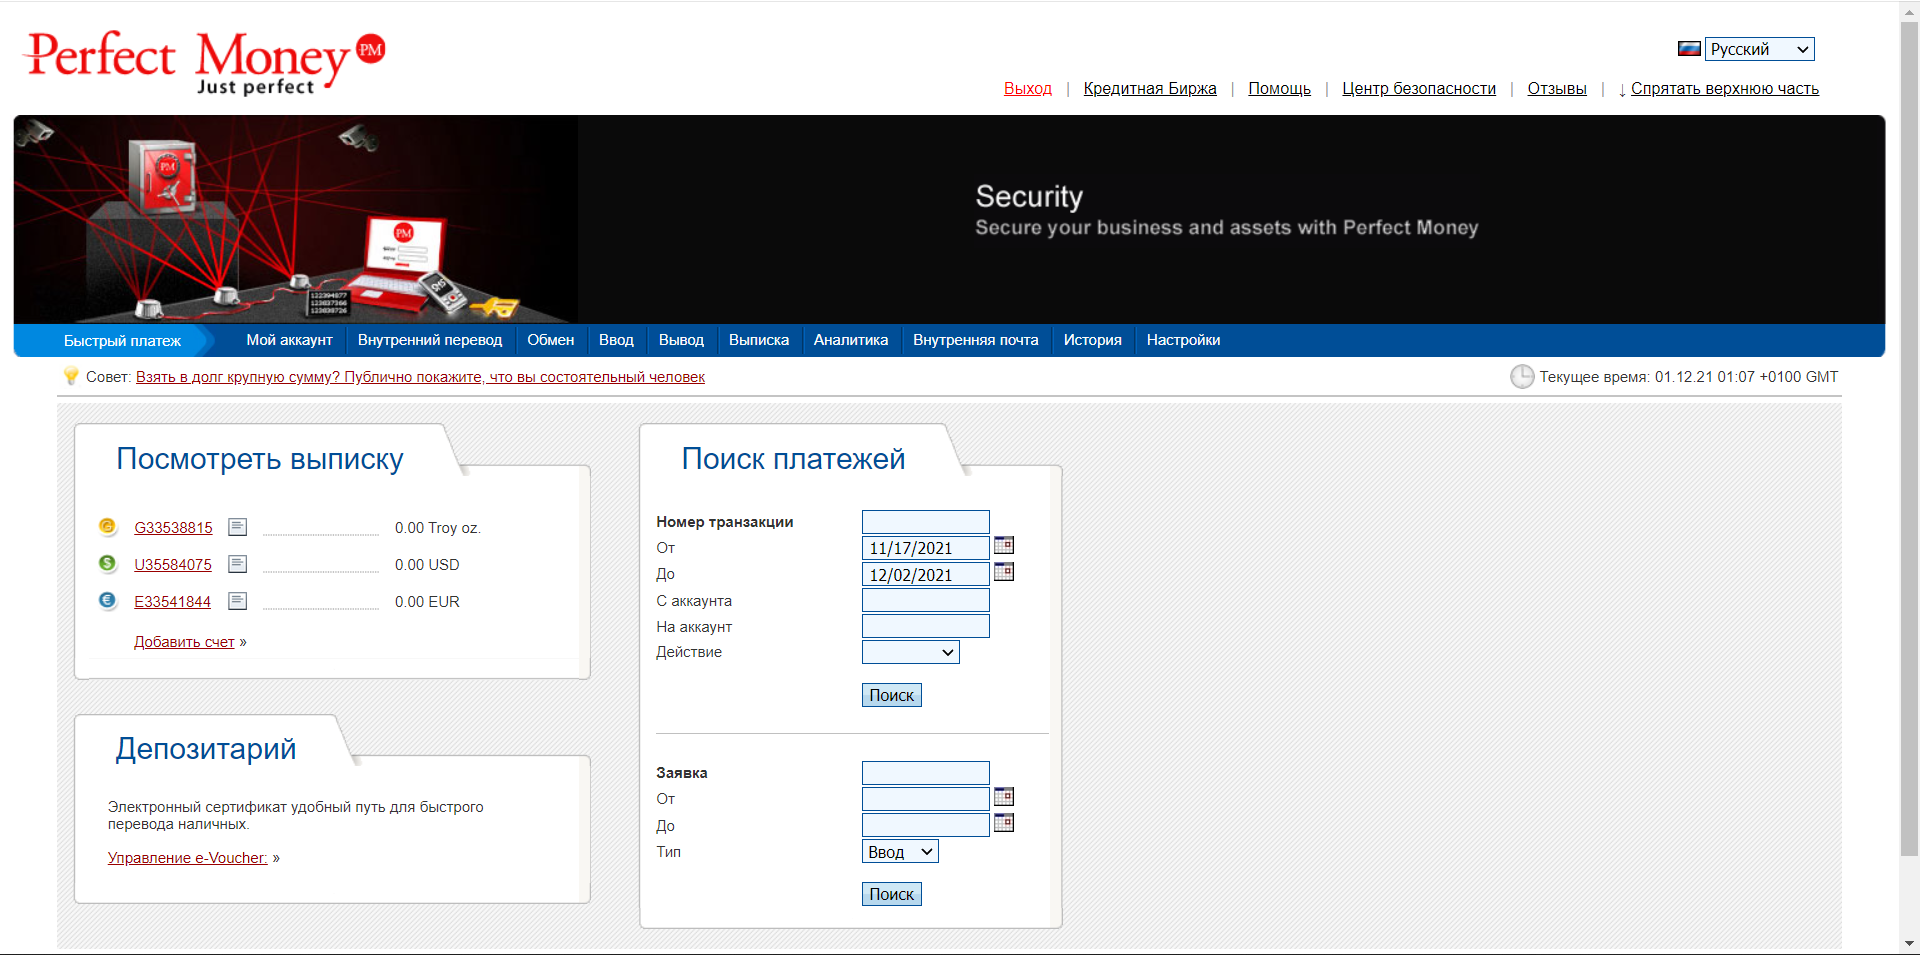The image size is (1920, 955).
Task: Open Внутренний перевод menu item
Action: pos(430,340)
